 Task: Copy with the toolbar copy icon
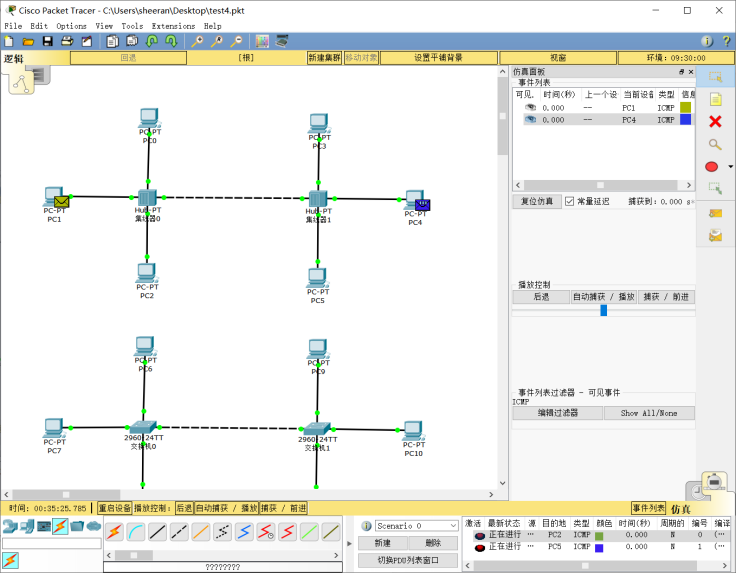click(x=112, y=41)
